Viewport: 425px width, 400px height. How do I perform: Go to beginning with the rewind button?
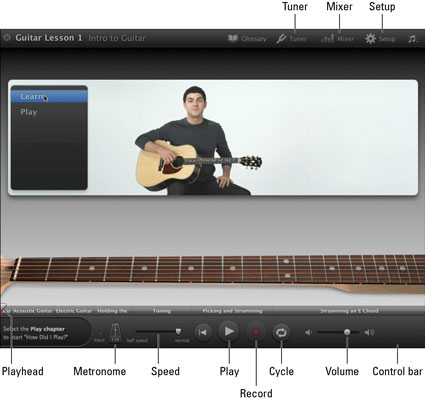pos(203,332)
